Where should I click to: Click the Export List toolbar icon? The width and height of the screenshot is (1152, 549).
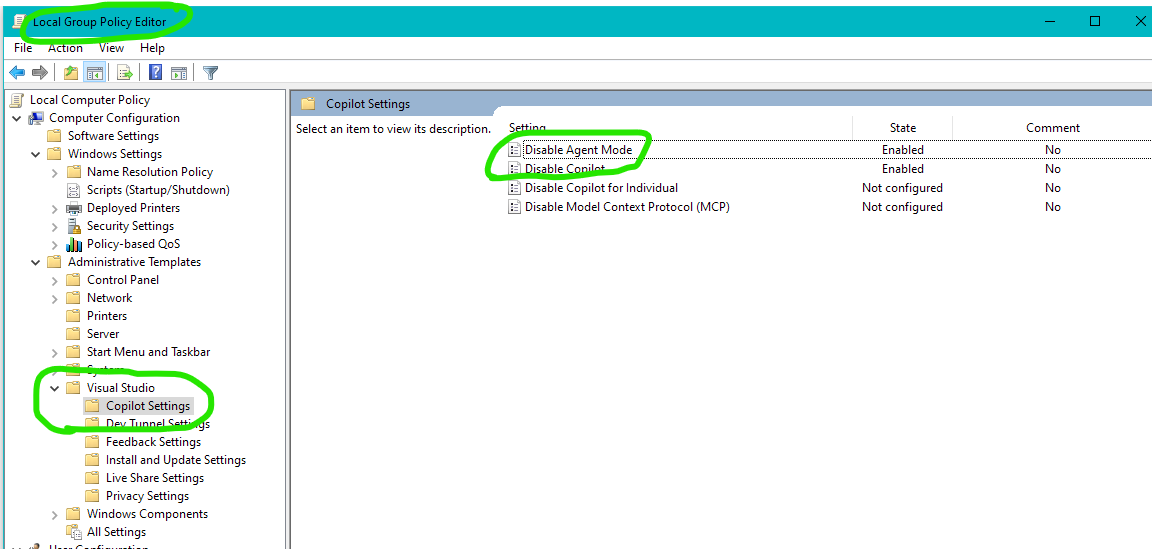pos(124,72)
